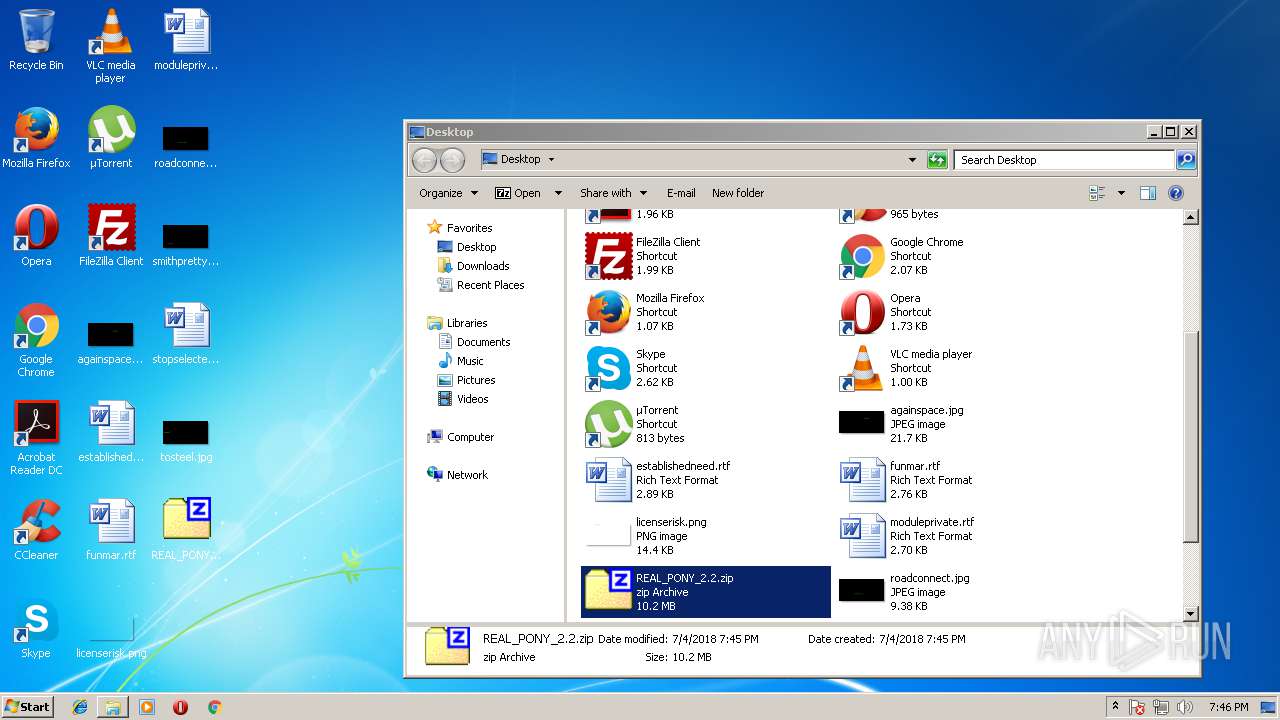This screenshot has height=720, width=1280.
Task: Show hidden system tray icons
Action: point(1115,707)
